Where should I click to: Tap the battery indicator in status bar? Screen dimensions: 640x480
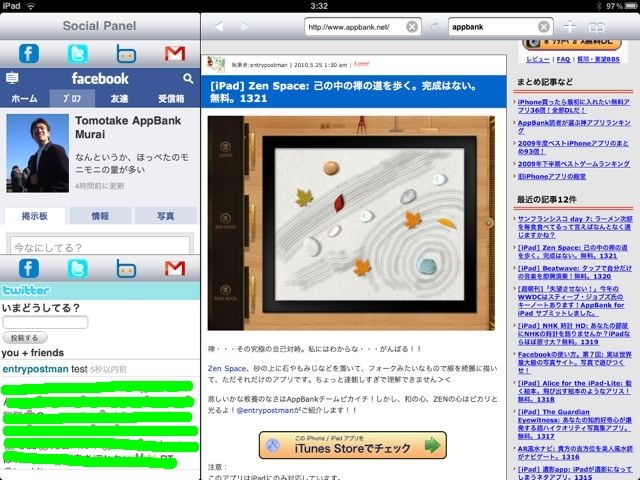coord(631,6)
